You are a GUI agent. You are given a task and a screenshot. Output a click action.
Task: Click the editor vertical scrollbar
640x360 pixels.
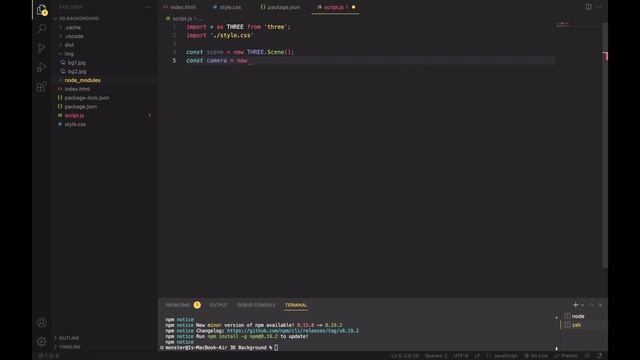pyautogui.click(x=605, y=145)
